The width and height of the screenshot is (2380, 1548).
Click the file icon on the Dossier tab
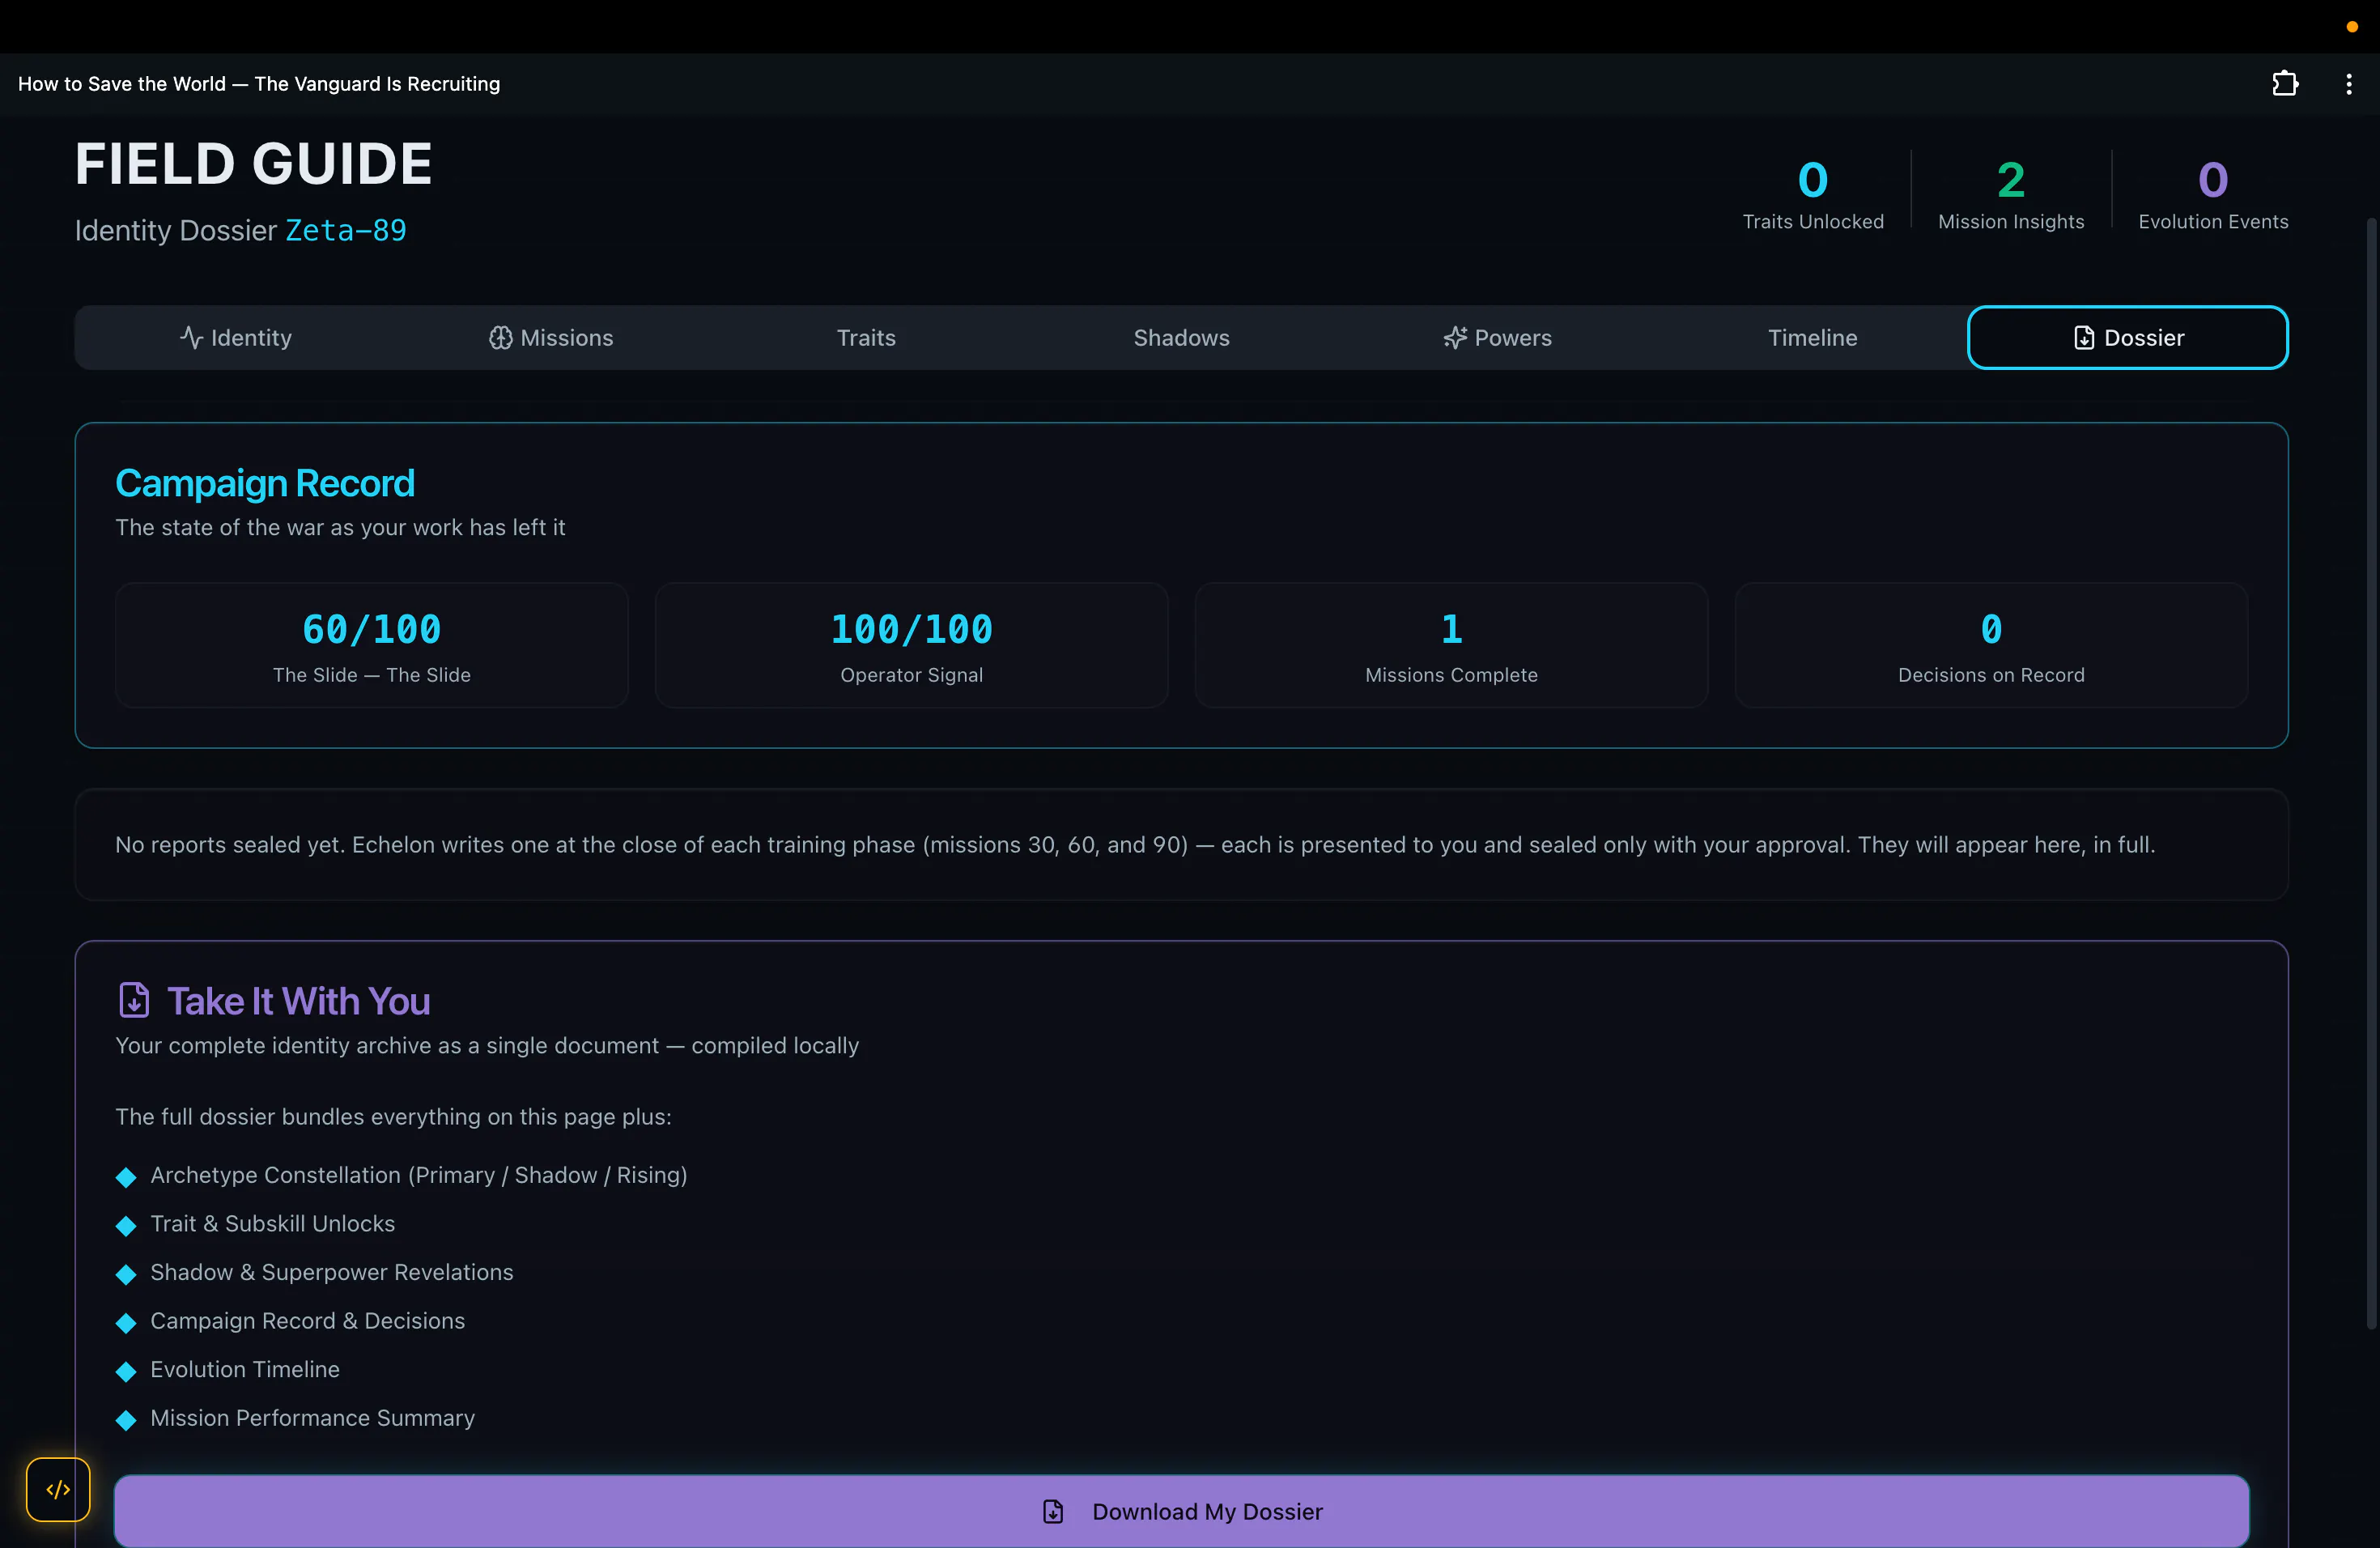tap(2084, 338)
